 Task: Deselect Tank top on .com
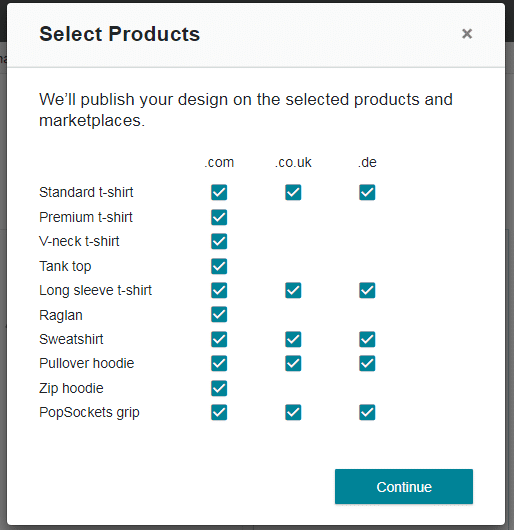pos(219,266)
